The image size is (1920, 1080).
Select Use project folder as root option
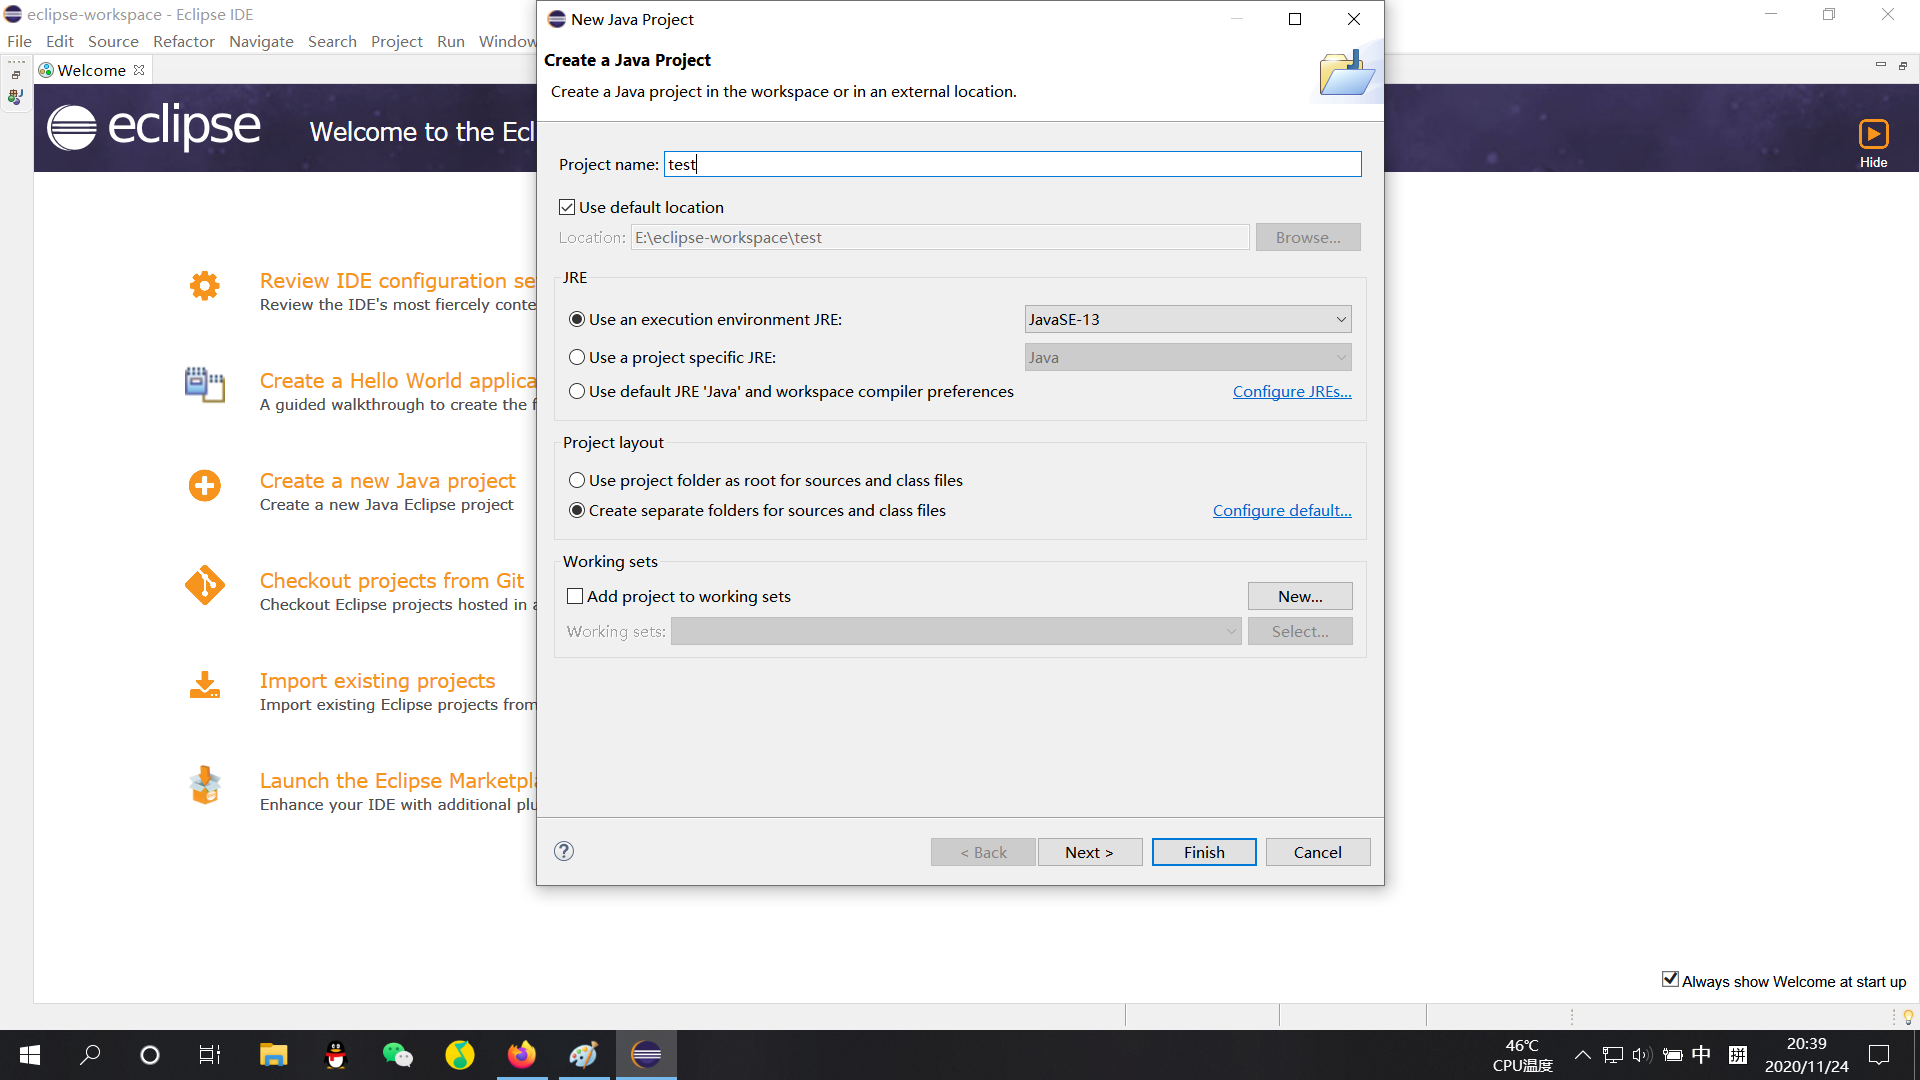click(x=577, y=480)
